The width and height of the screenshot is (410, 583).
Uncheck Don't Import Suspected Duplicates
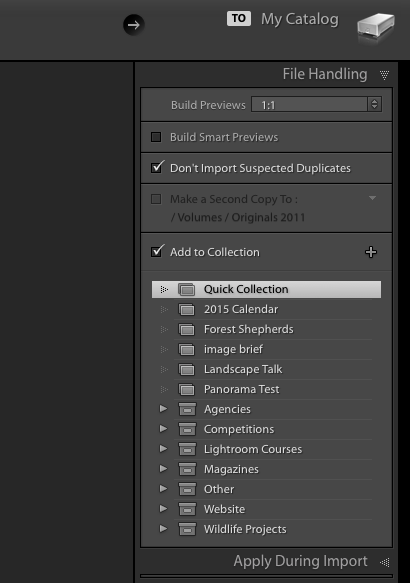156,168
